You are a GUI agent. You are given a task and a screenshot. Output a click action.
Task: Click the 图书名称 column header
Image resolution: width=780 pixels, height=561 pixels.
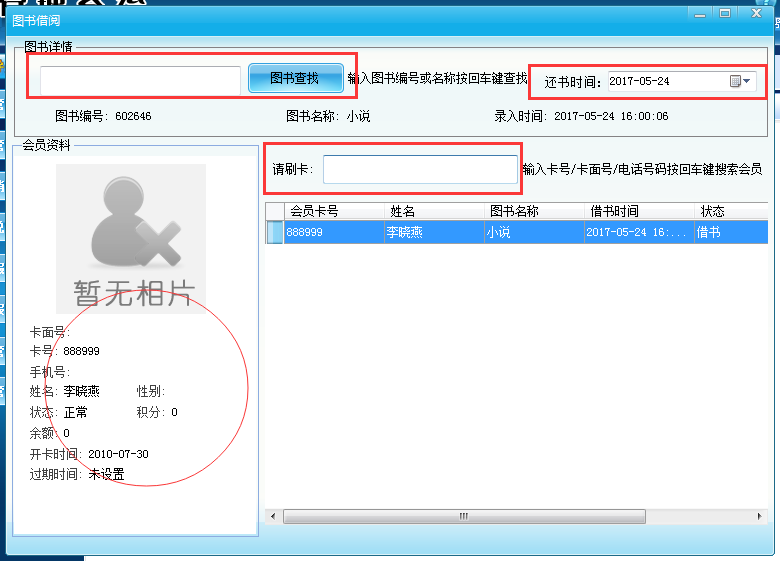534,211
